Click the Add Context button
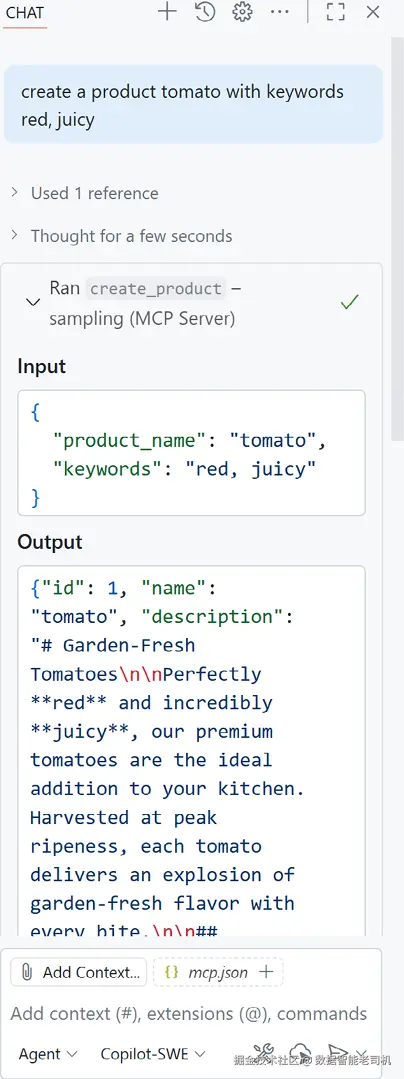Viewport: 404px width, 1079px height. 78,972
